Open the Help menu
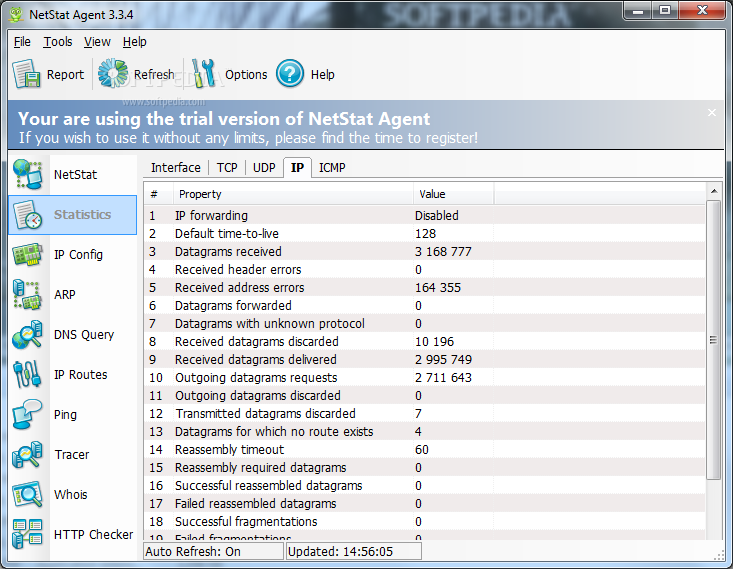 pos(135,42)
